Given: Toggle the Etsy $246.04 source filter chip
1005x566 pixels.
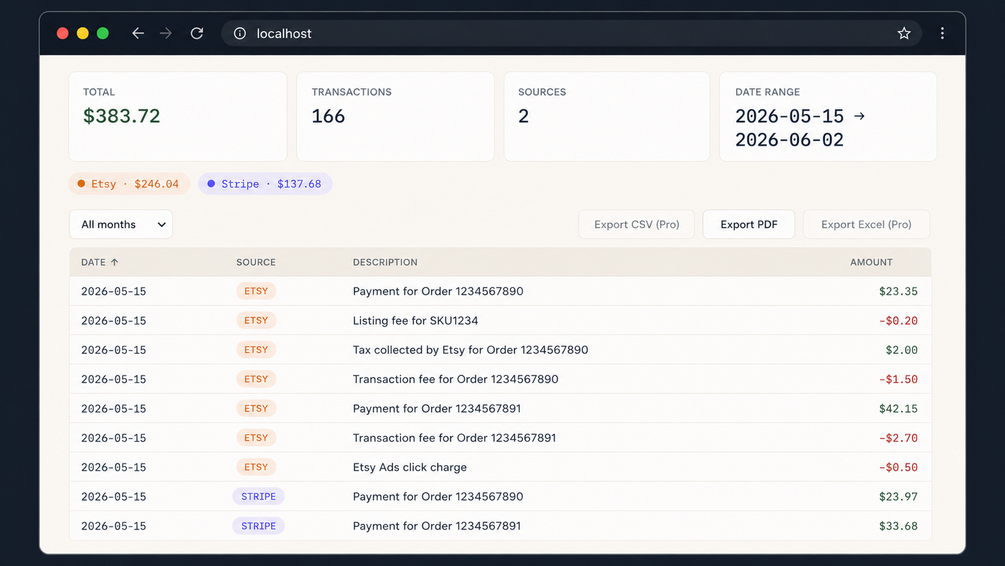Looking at the screenshot, I should click(x=129, y=184).
